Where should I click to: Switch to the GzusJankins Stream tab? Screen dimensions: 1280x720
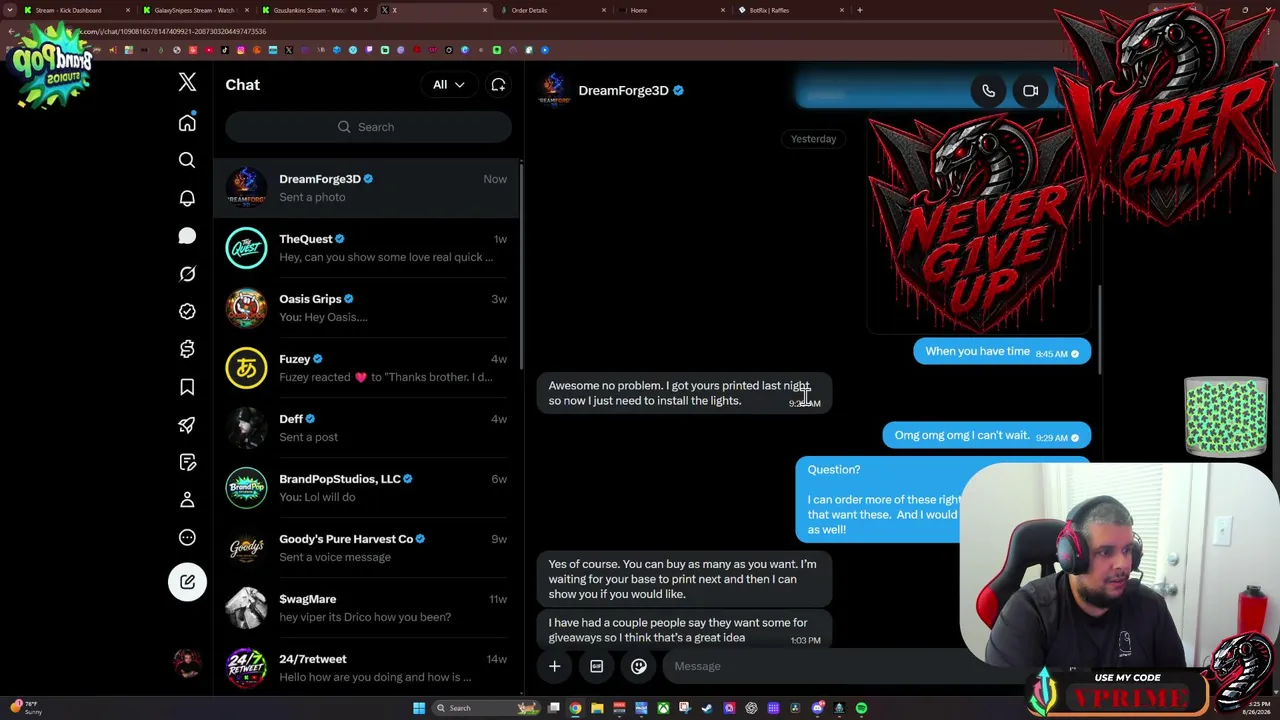[315, 10]
